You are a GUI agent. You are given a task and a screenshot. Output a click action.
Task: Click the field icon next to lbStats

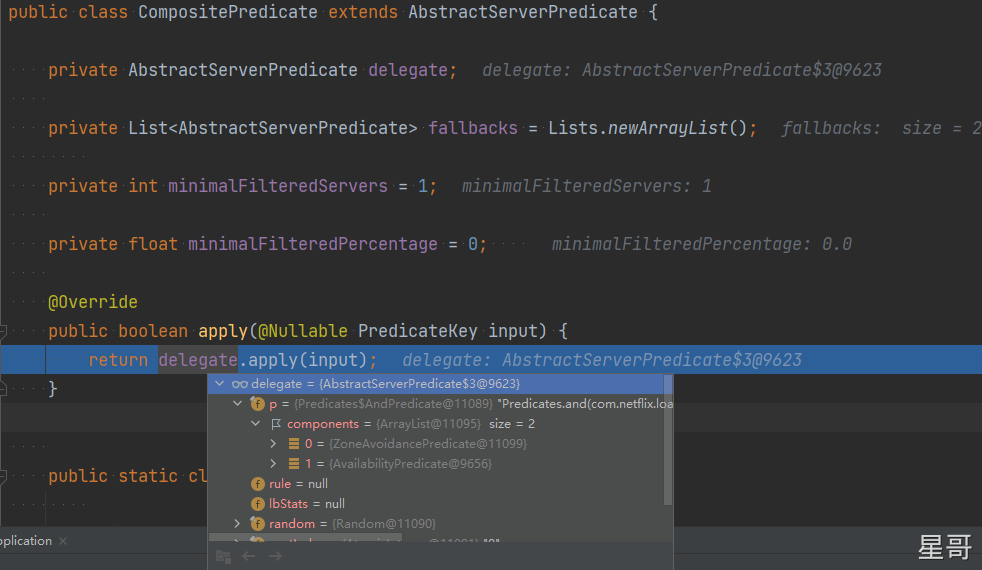pyautogui.click(x=258, y=504)
